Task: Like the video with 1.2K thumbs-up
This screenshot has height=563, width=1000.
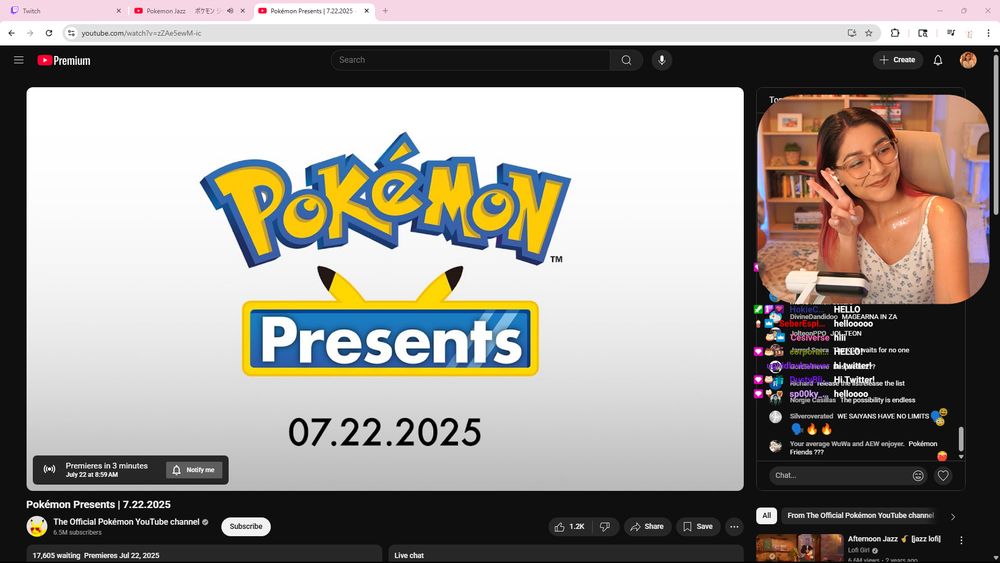Action: click(570, 527)
